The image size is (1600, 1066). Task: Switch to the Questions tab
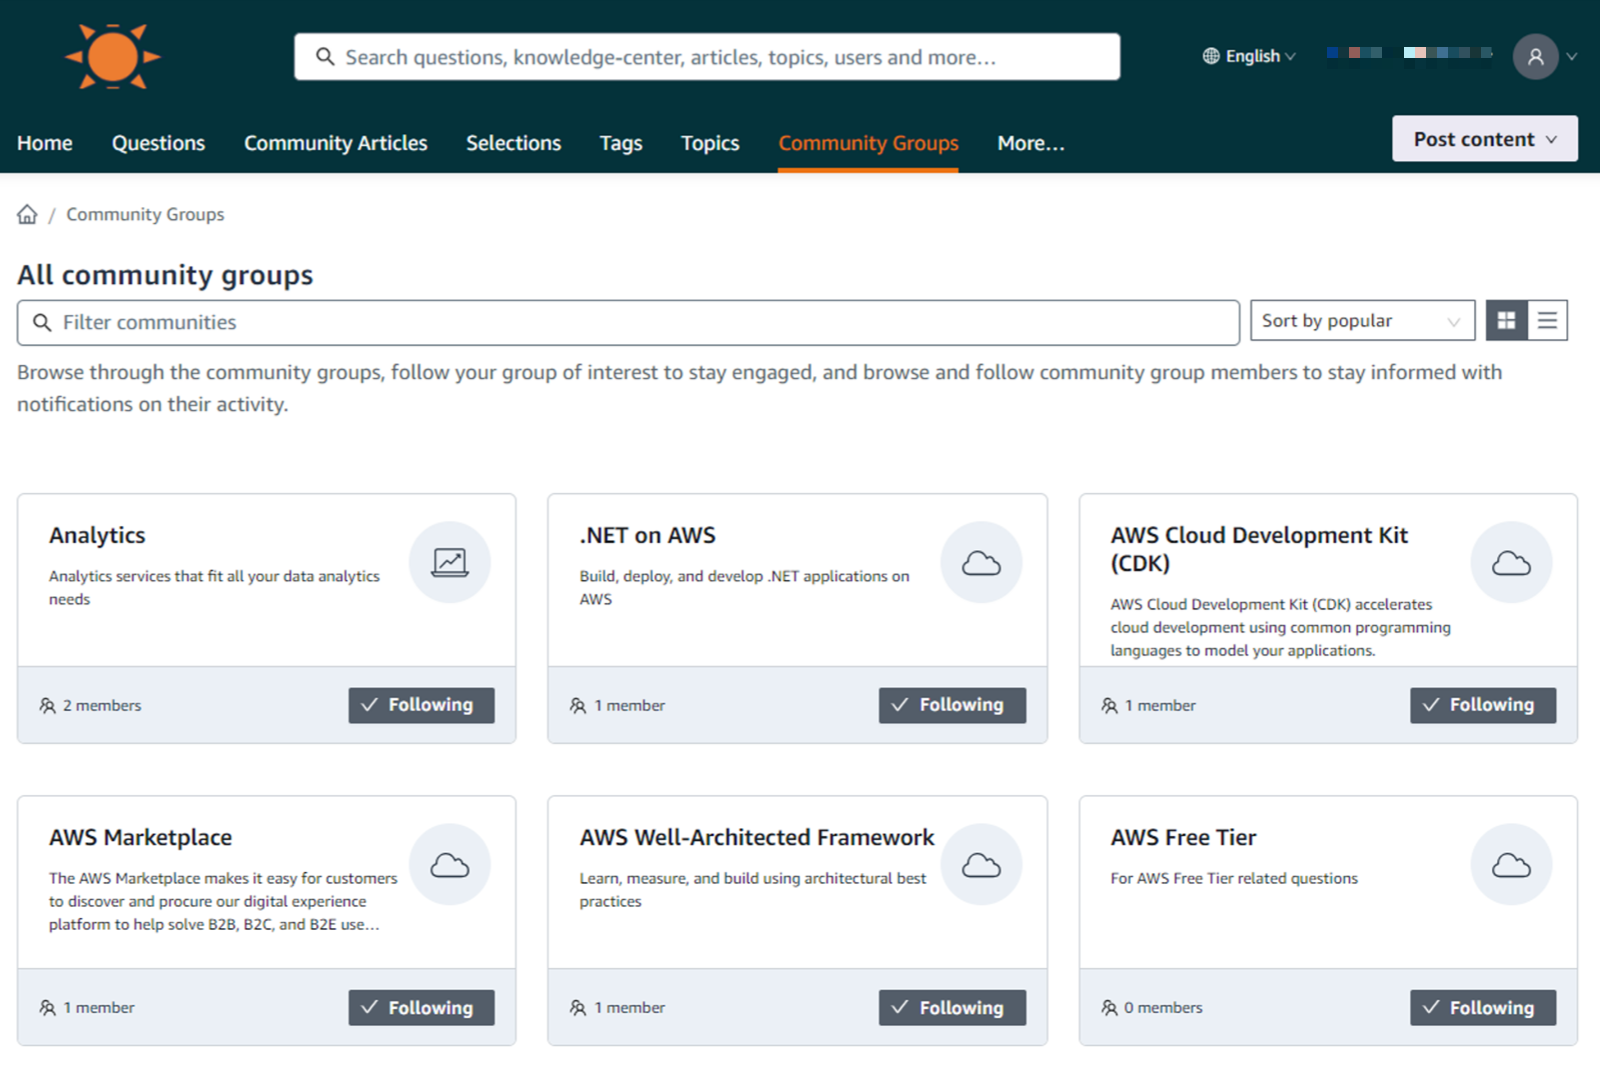158,143
